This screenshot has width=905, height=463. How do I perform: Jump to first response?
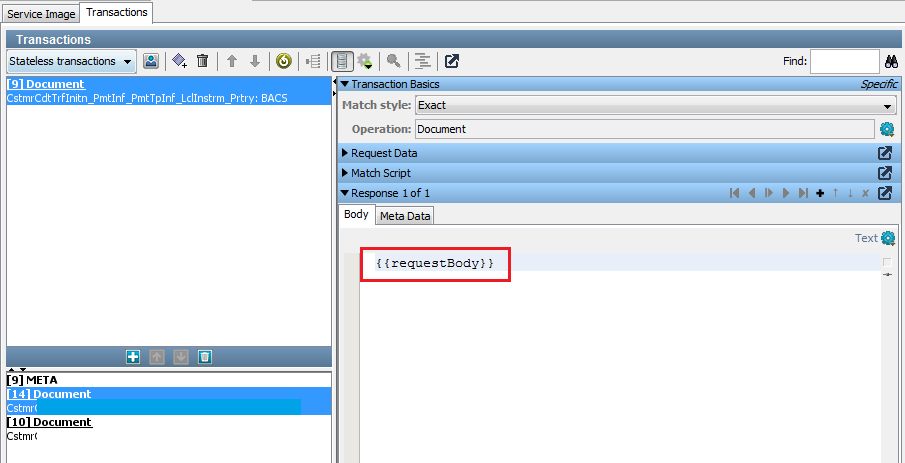coord(735,193)
